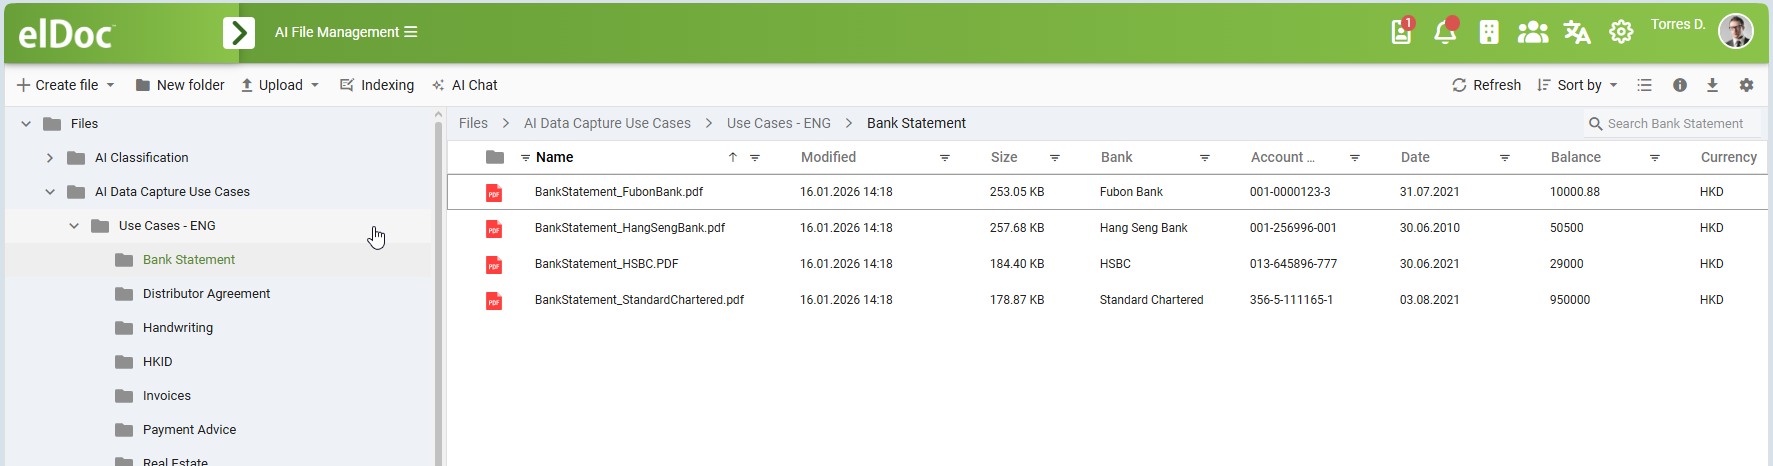
Task: Click the Use Cases - ENG breadcrumb
Action: [x=778, y=123]
